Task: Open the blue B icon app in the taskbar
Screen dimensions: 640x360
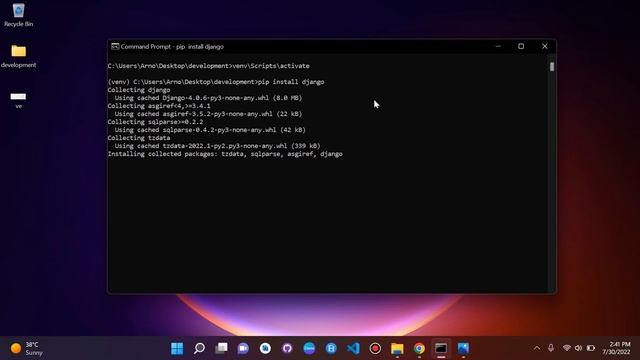Action: 331,348
